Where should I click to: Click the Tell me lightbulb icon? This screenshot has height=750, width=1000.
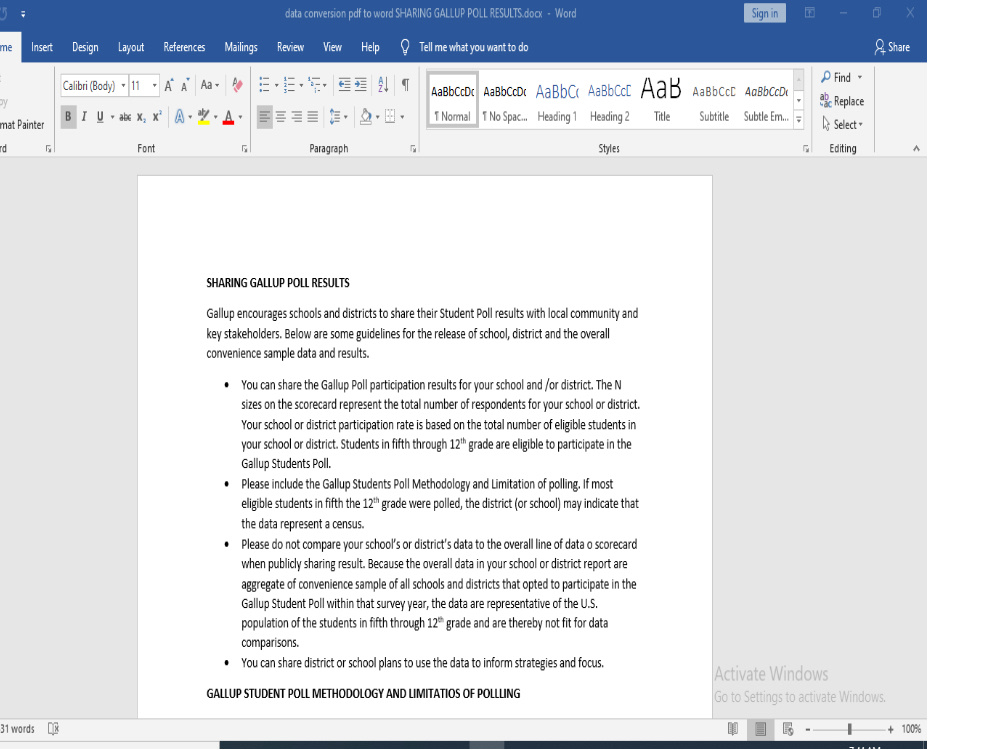[404, 47]
